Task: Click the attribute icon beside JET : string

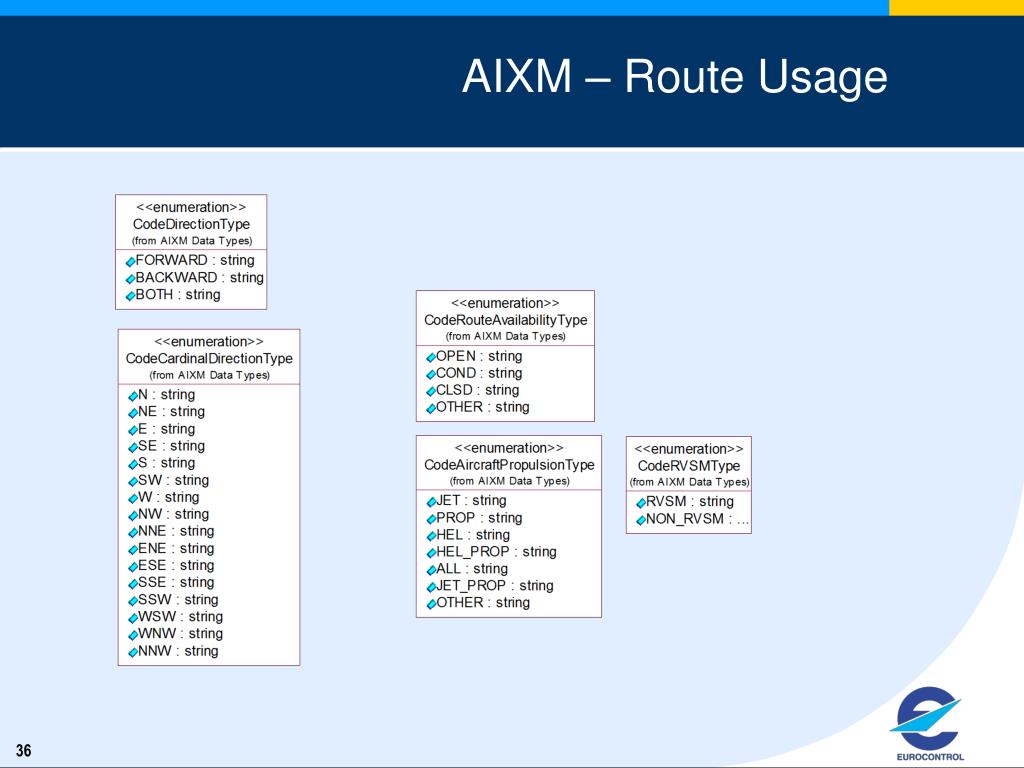Action: pyautogui.click(x=430, y=502)
